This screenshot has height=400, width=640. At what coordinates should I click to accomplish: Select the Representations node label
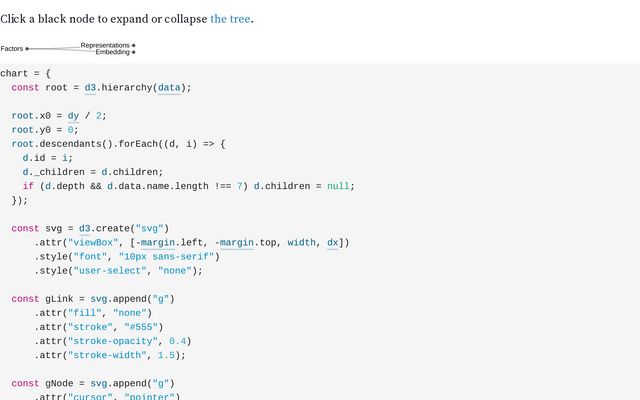point(105,45)
